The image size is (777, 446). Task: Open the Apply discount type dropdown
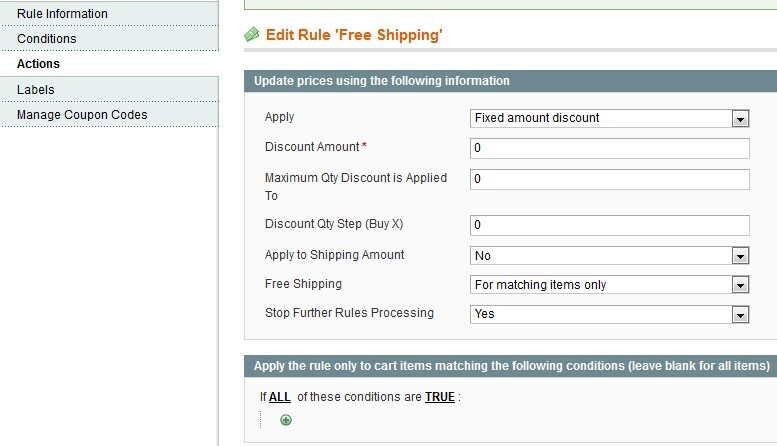click(x=609, y=118)
